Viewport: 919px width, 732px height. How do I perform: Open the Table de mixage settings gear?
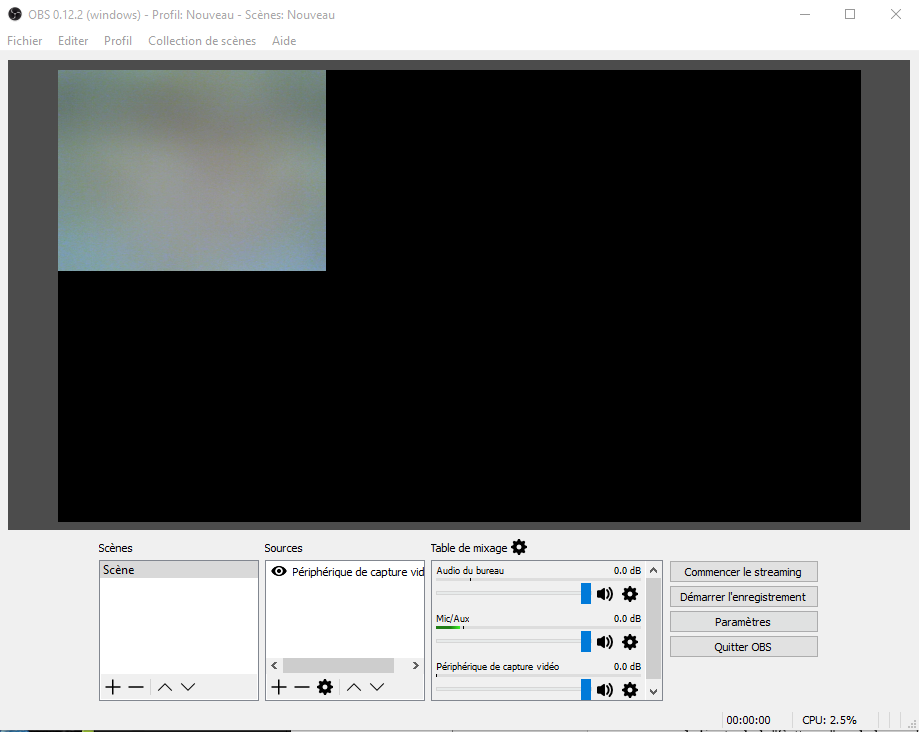519,547
